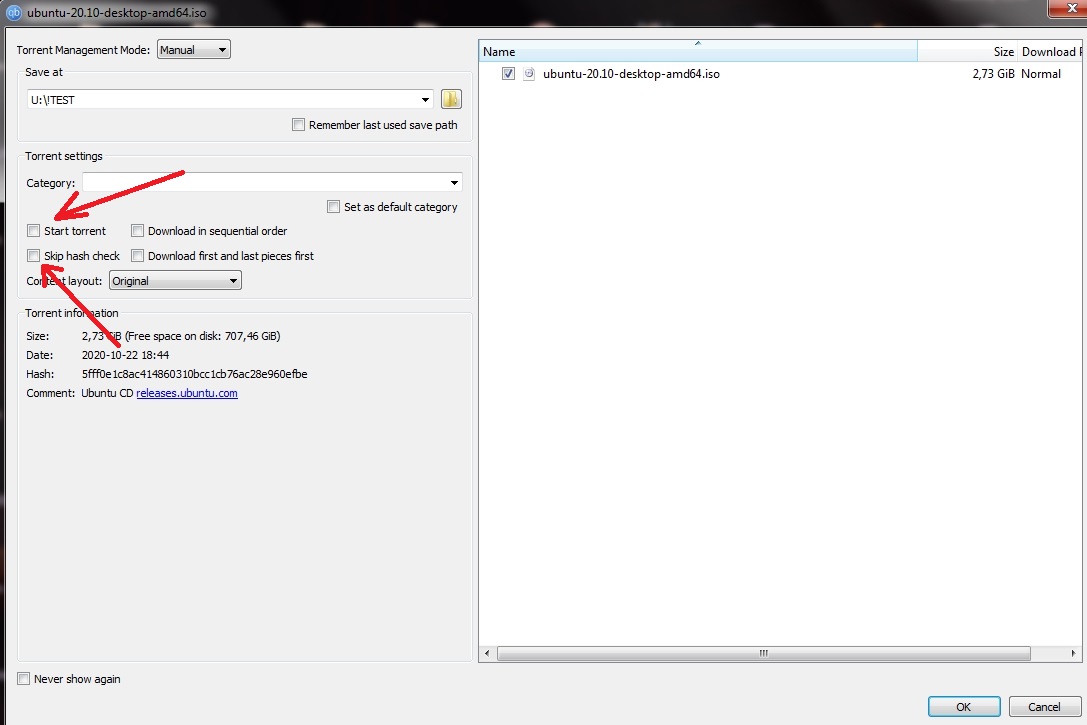
Task: Click the qBittorrent icon in title bar
Action: (14, 12)
